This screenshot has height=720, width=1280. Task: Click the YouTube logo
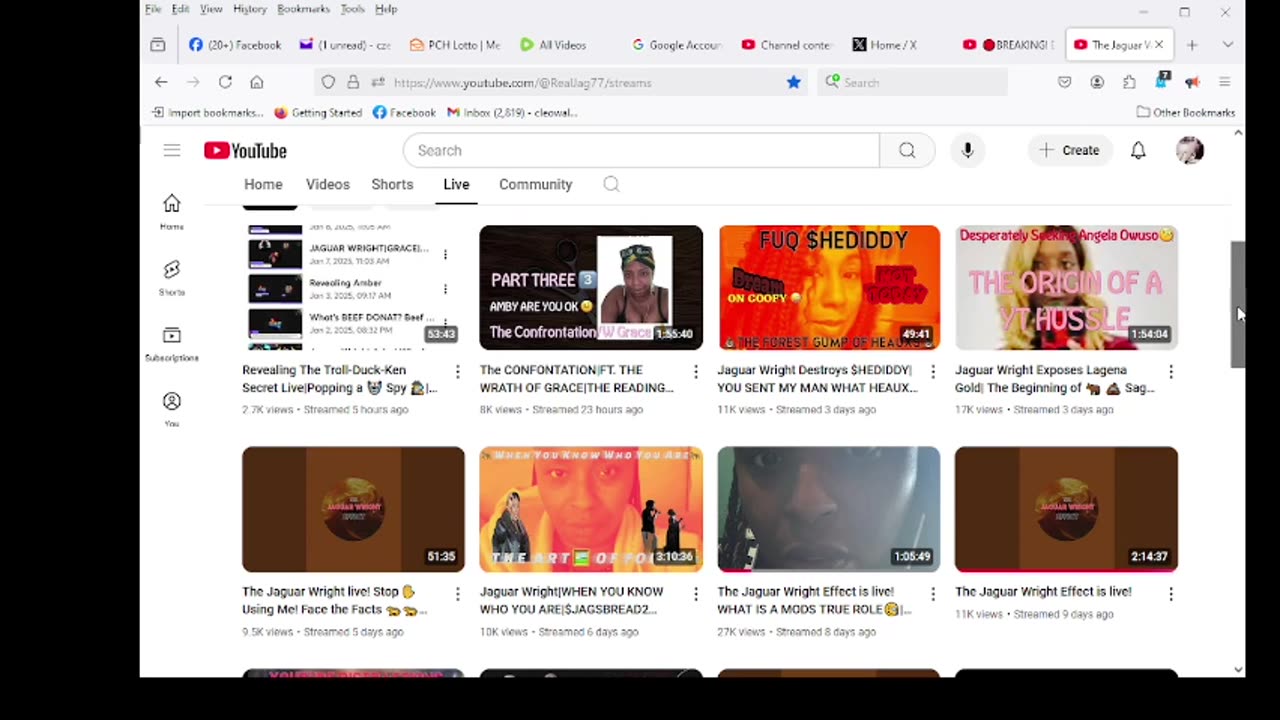click(245, 150)
